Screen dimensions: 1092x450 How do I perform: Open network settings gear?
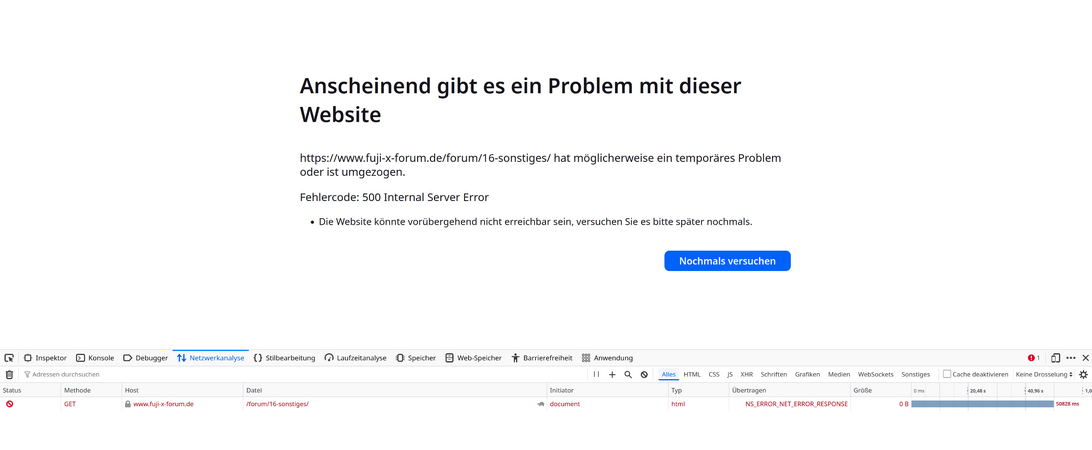(x=1083, y=375)
